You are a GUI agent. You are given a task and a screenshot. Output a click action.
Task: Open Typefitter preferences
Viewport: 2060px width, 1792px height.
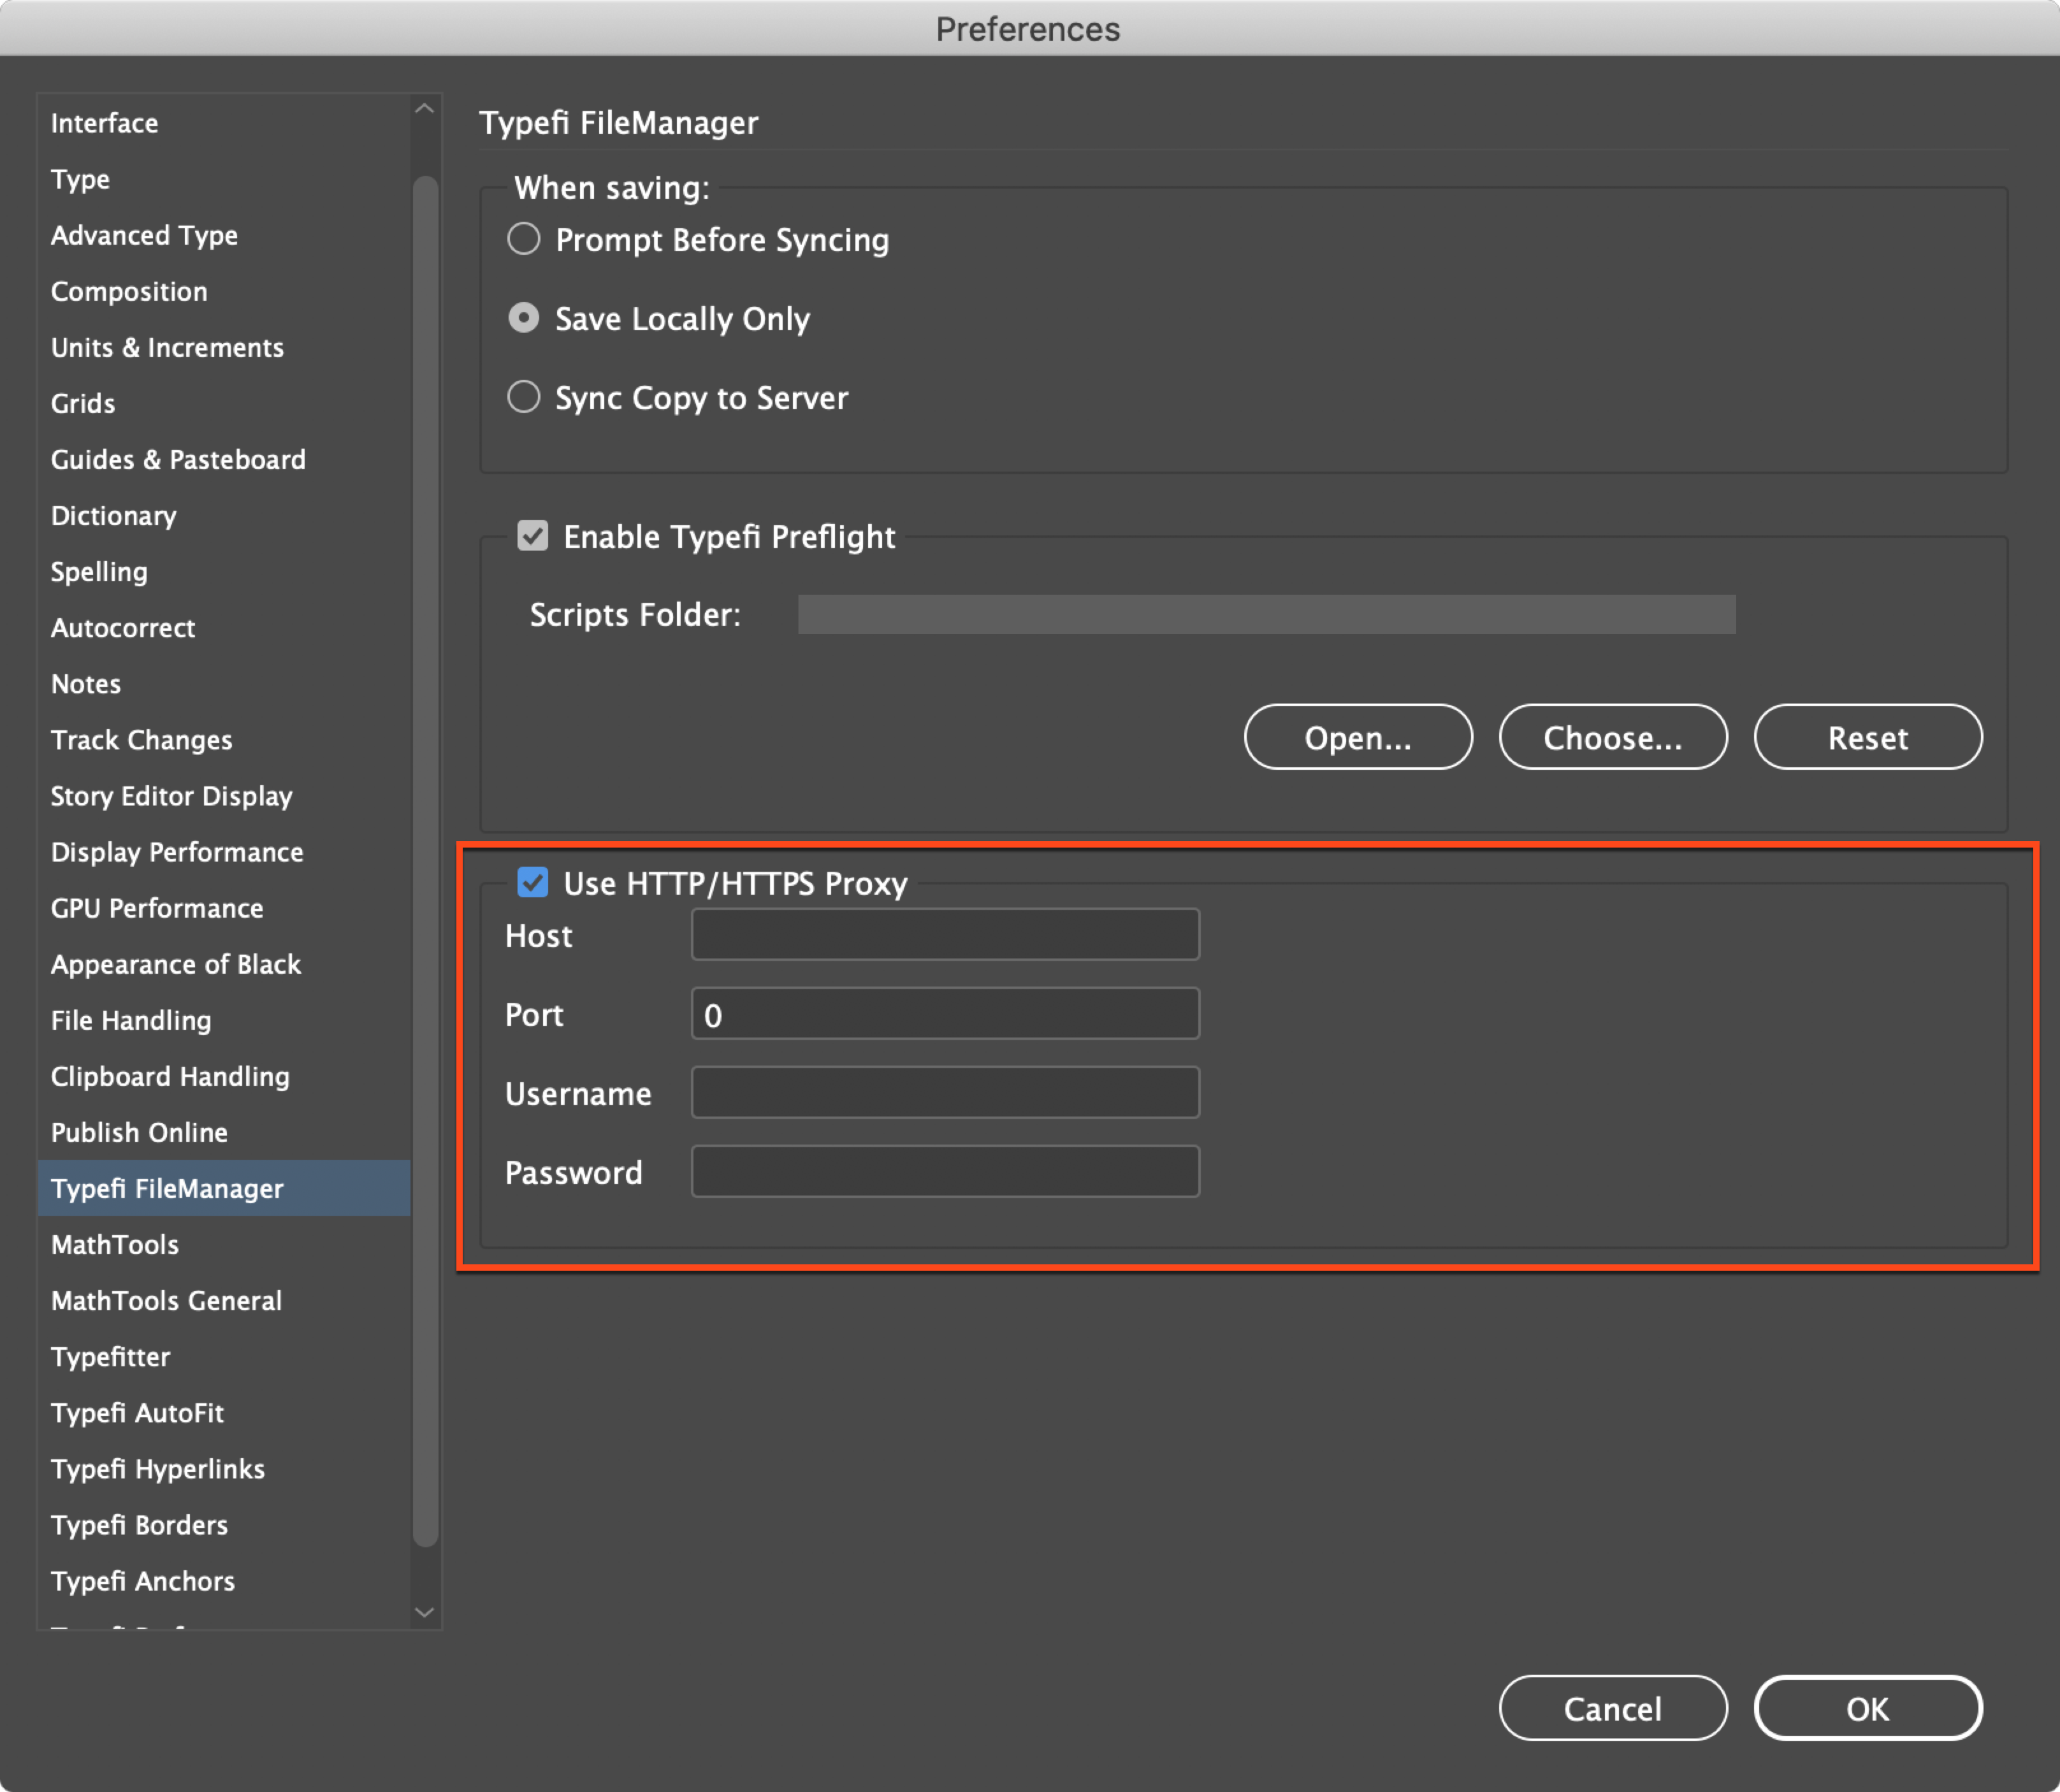coord(224,1356)
